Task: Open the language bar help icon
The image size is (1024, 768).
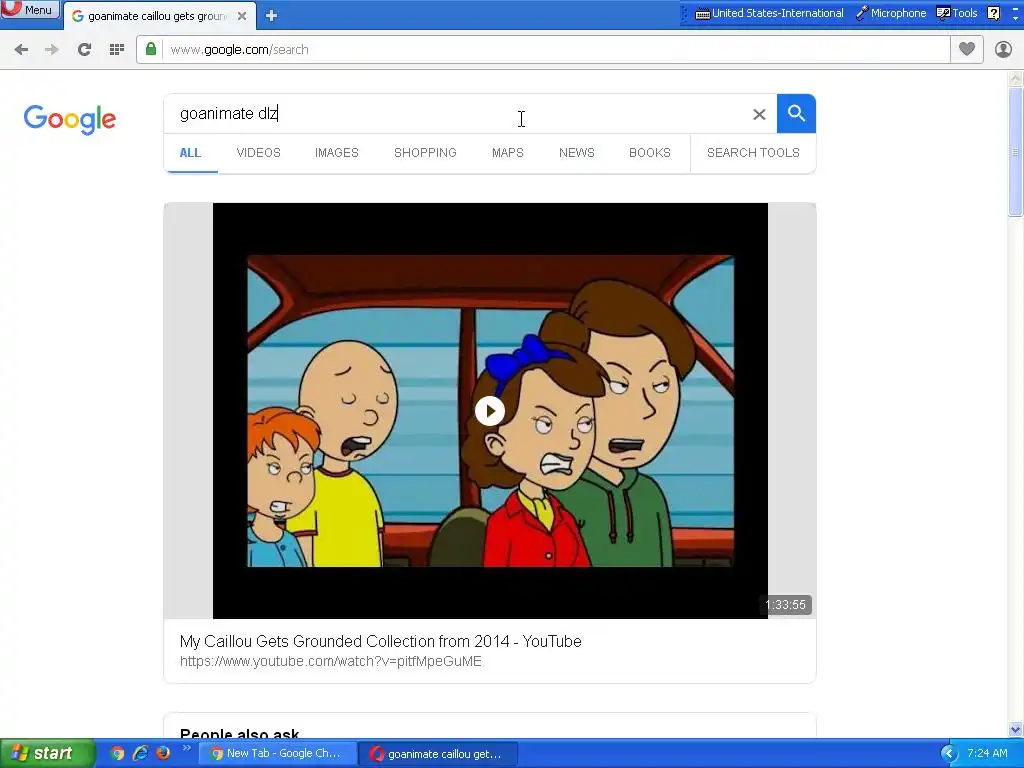Action: tap(993, 13)
